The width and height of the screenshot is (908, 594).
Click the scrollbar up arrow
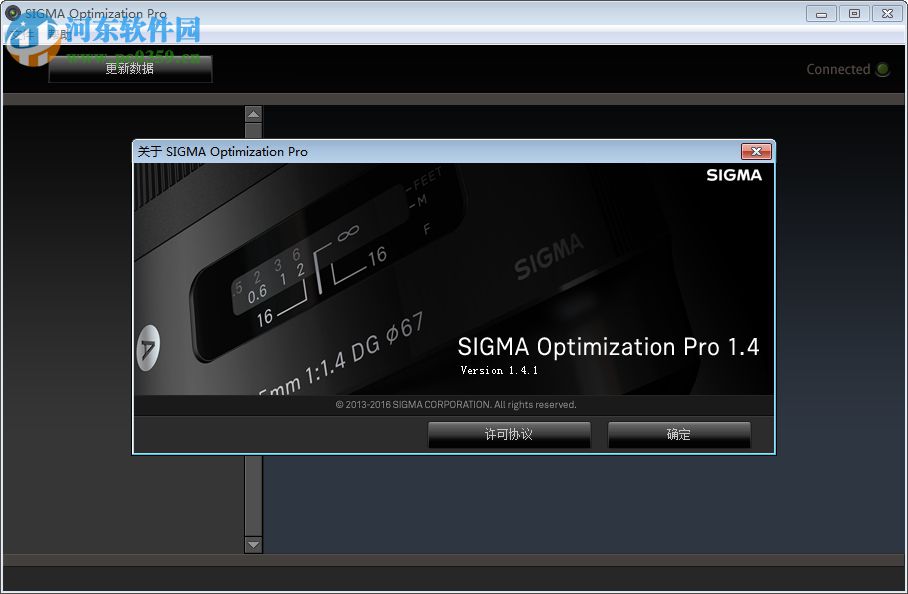pyautogui.click(x=253, y=113)
